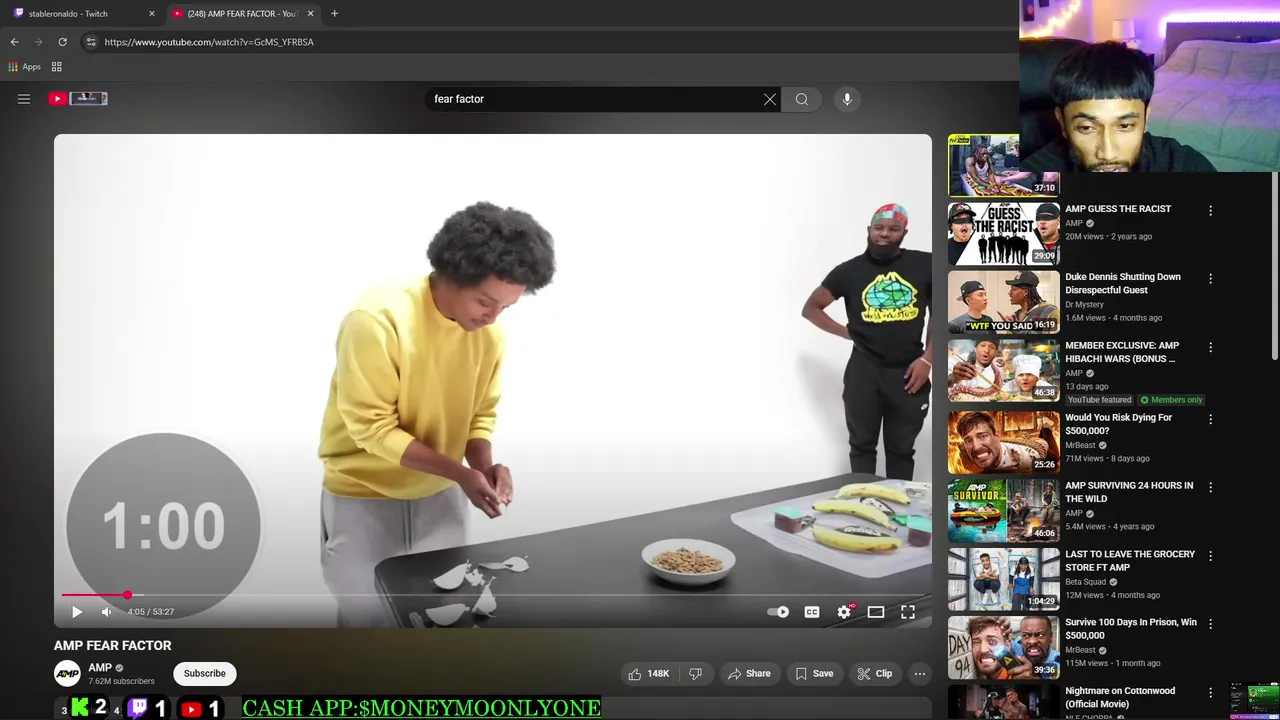The width and height of the screenshot is (1280, 720).
Task: Open a new browser tab
Action: point(334,13)
